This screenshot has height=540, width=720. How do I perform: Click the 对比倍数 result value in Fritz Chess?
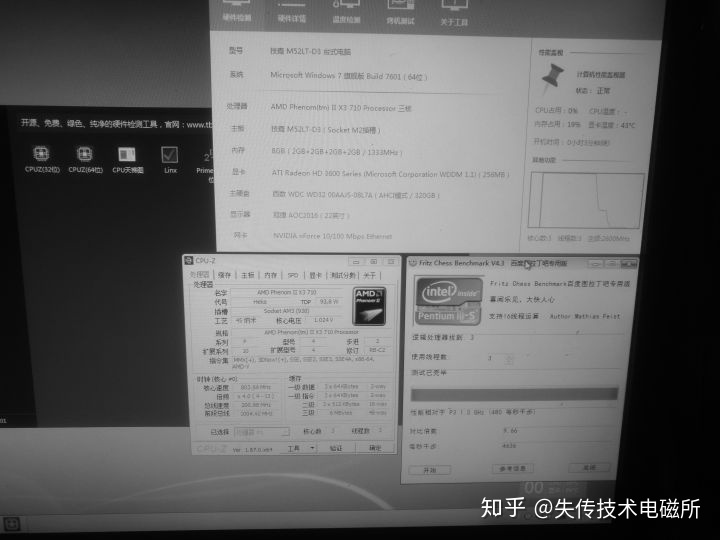[x=510, y=431]
